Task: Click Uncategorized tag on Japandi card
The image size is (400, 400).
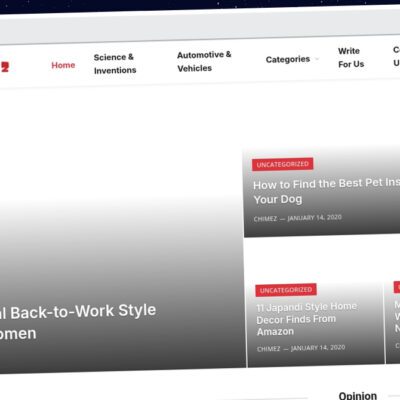Action: click(x=286, y=290)
